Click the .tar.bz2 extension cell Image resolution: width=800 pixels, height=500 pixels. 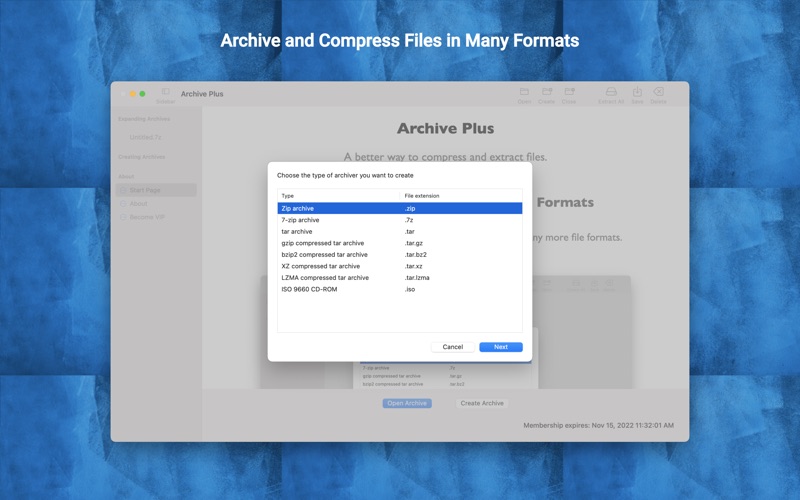pyautogui.click(x=416, y=255)
